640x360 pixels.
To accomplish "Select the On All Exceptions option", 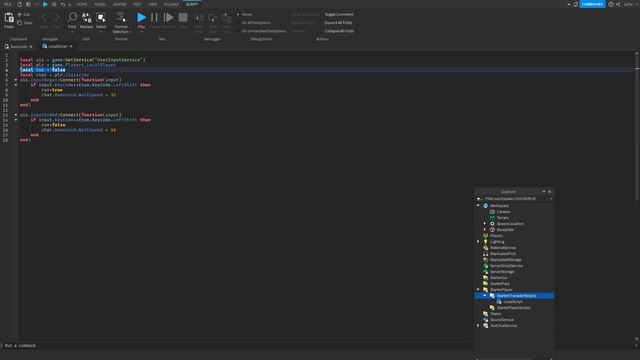I will point(253,23).
